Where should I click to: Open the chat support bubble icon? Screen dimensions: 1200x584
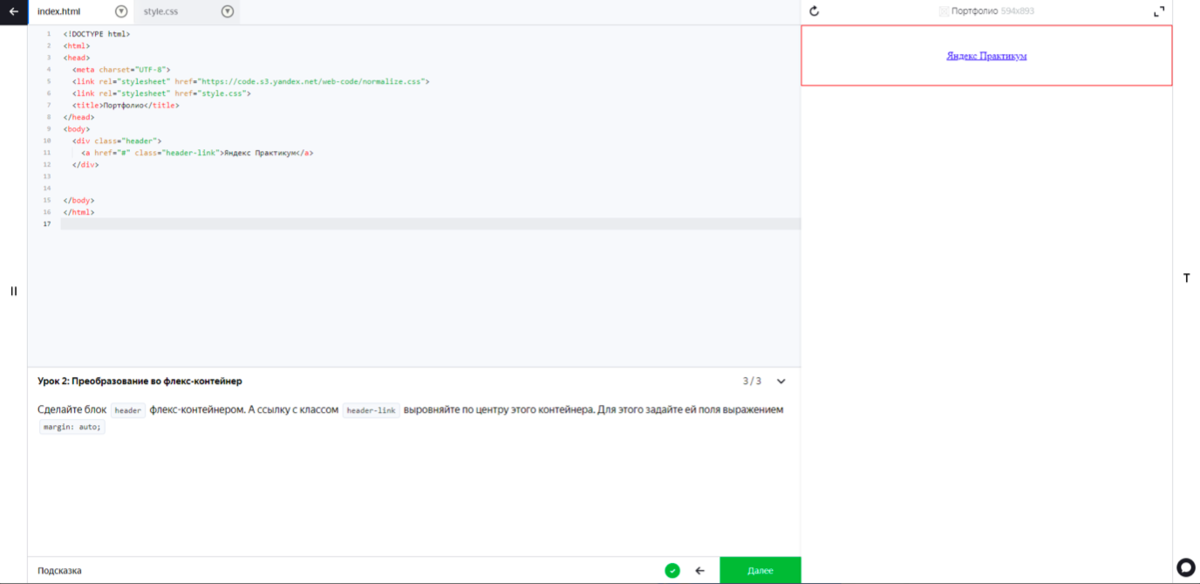point(1186,570)
